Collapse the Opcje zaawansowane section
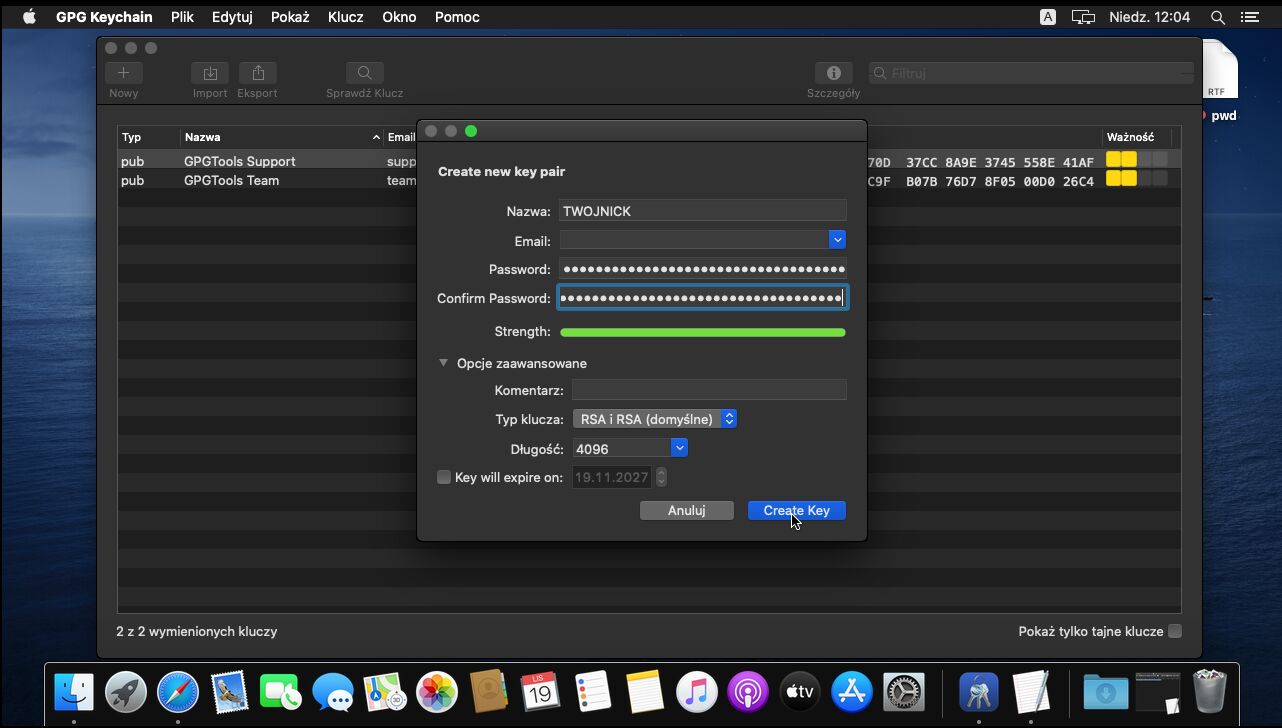1282x728 pixels. coord(444,363)
